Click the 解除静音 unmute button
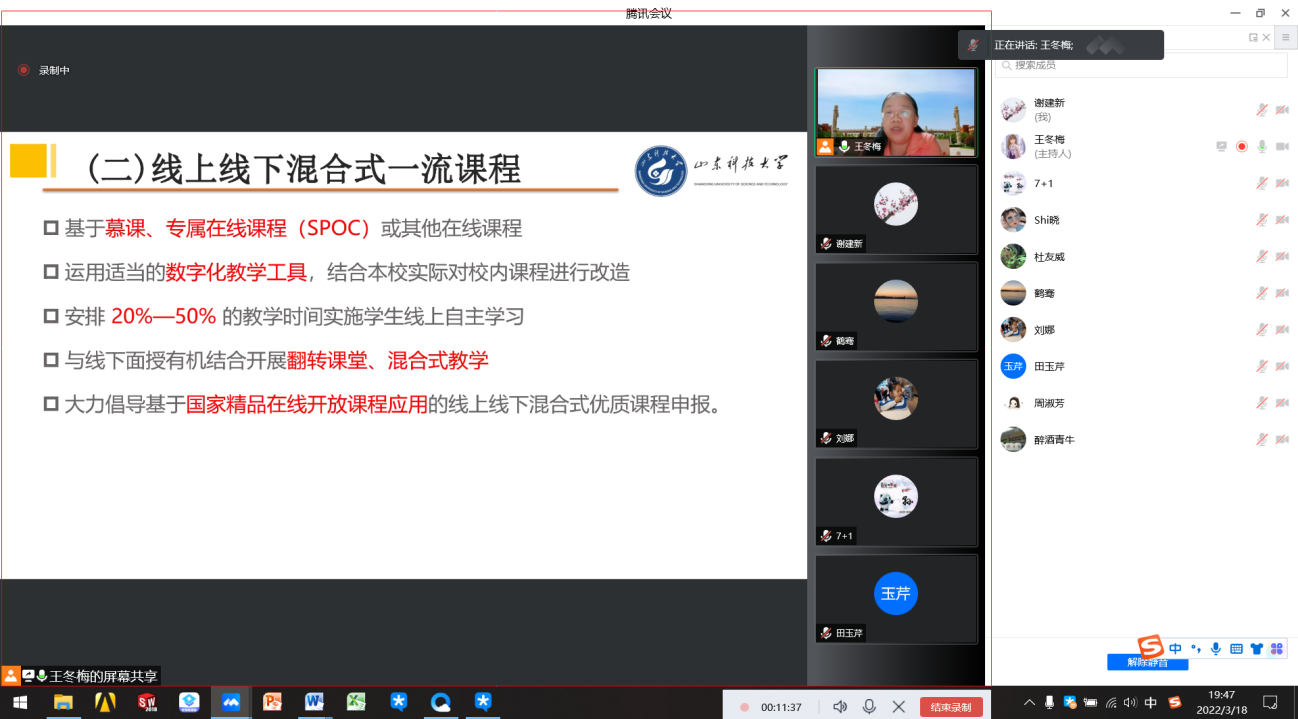Image resolution: width=1298 pixels, height=719 pixels. tap(1146, 662)
